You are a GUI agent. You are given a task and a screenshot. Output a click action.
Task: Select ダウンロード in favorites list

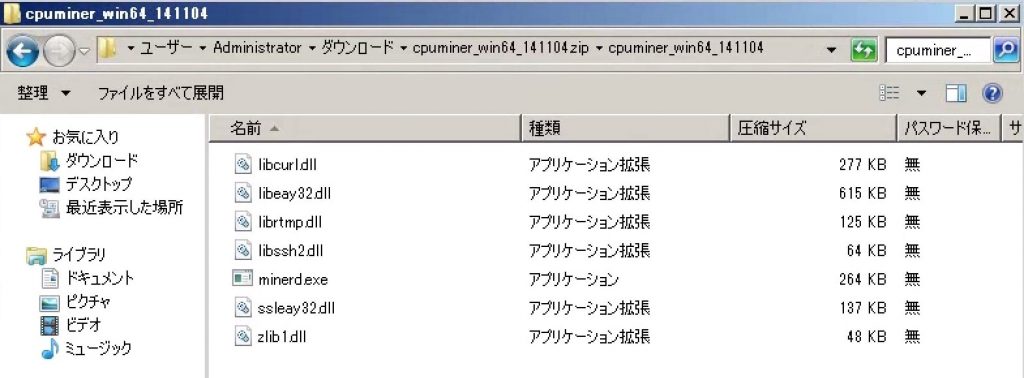pyautogui.click(x=101, y=160)
